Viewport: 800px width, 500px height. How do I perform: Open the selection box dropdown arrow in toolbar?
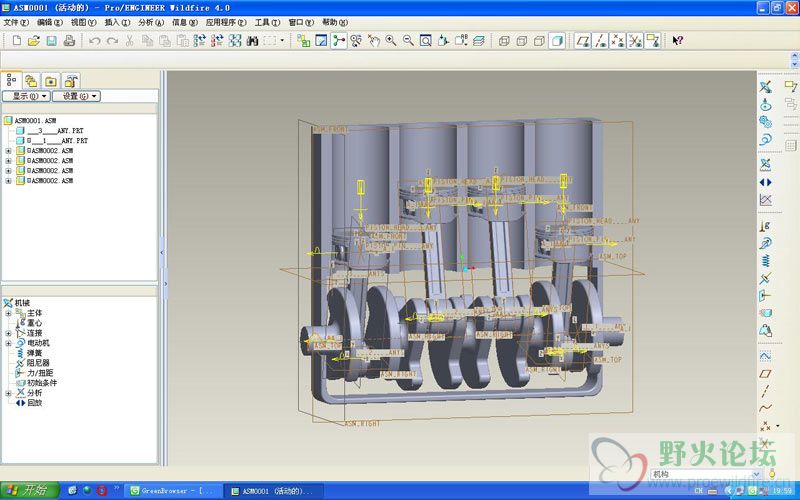pos(282,40)
